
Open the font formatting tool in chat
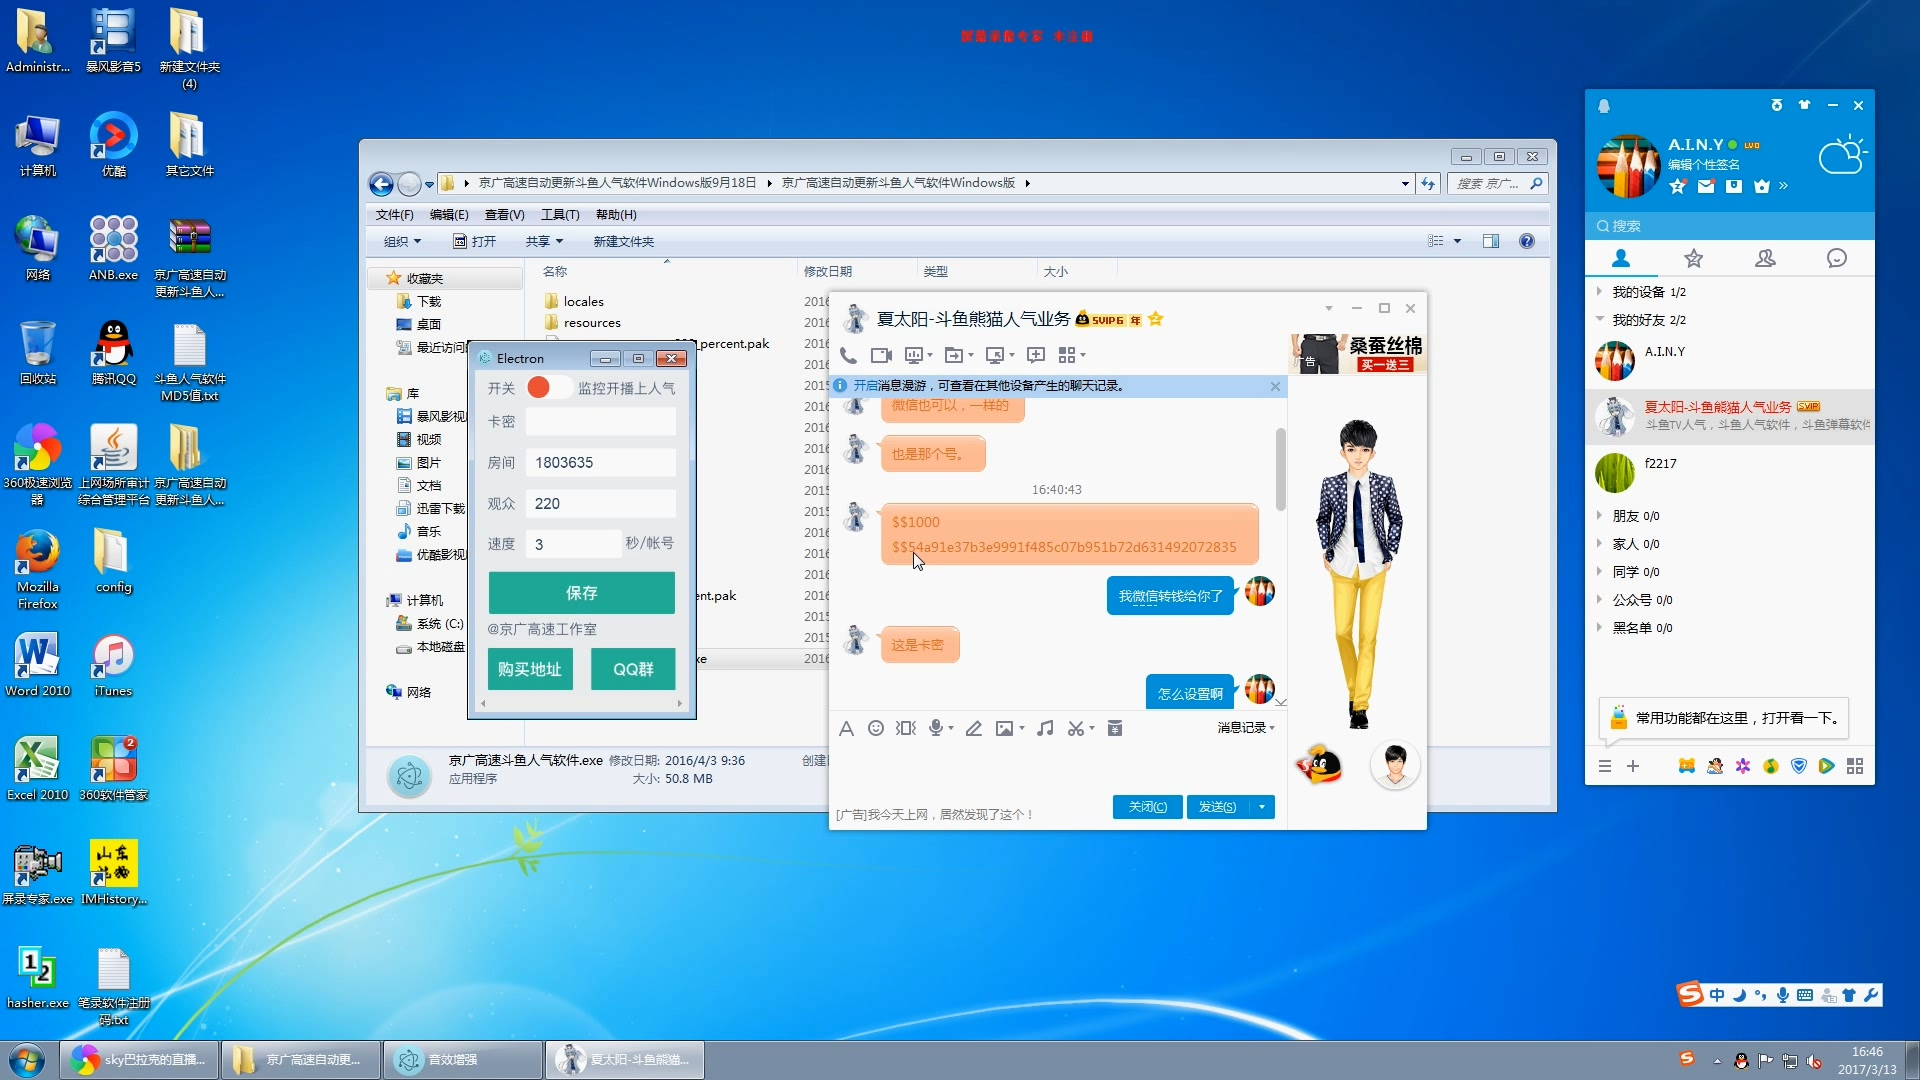[846, 728]
